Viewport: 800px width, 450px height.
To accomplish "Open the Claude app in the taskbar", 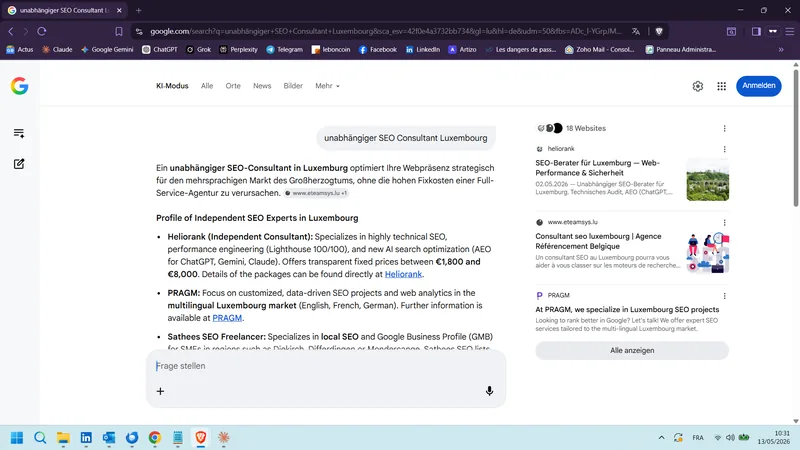I will click(x=223, y=438).
